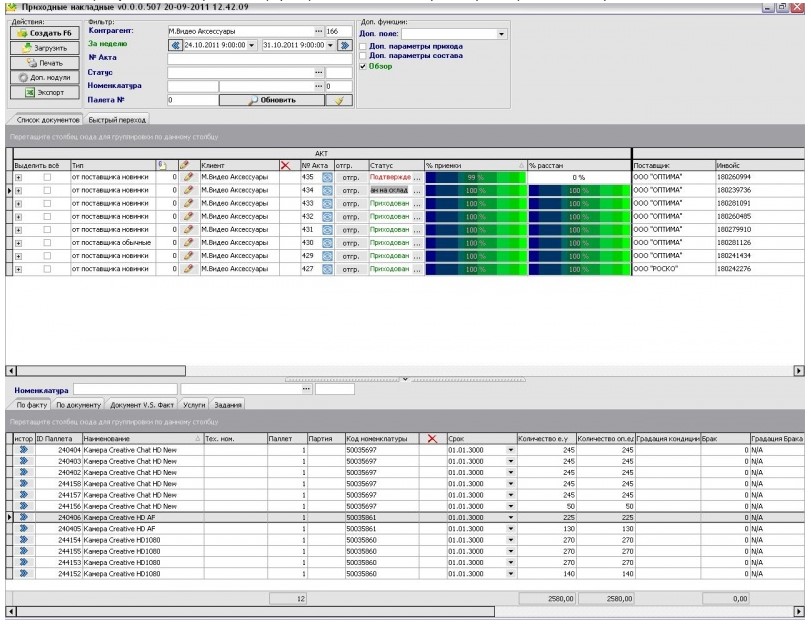Click the blue act icon next to № 434
Viewport: 811px width, 624px height.
(326, 189)
